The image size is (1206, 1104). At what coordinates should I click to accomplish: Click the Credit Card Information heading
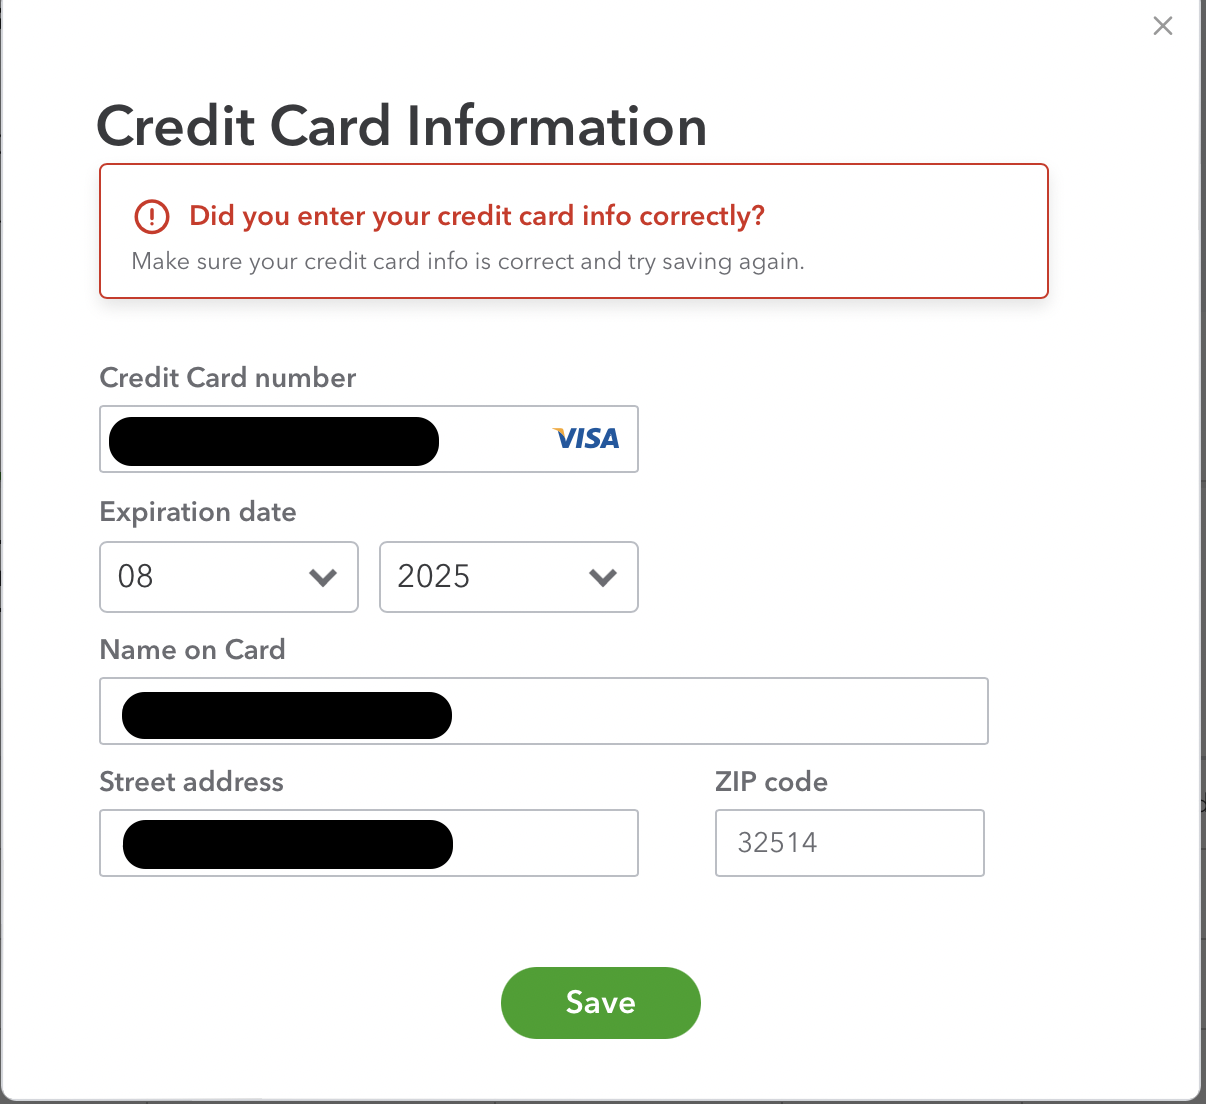pos(402,127)
